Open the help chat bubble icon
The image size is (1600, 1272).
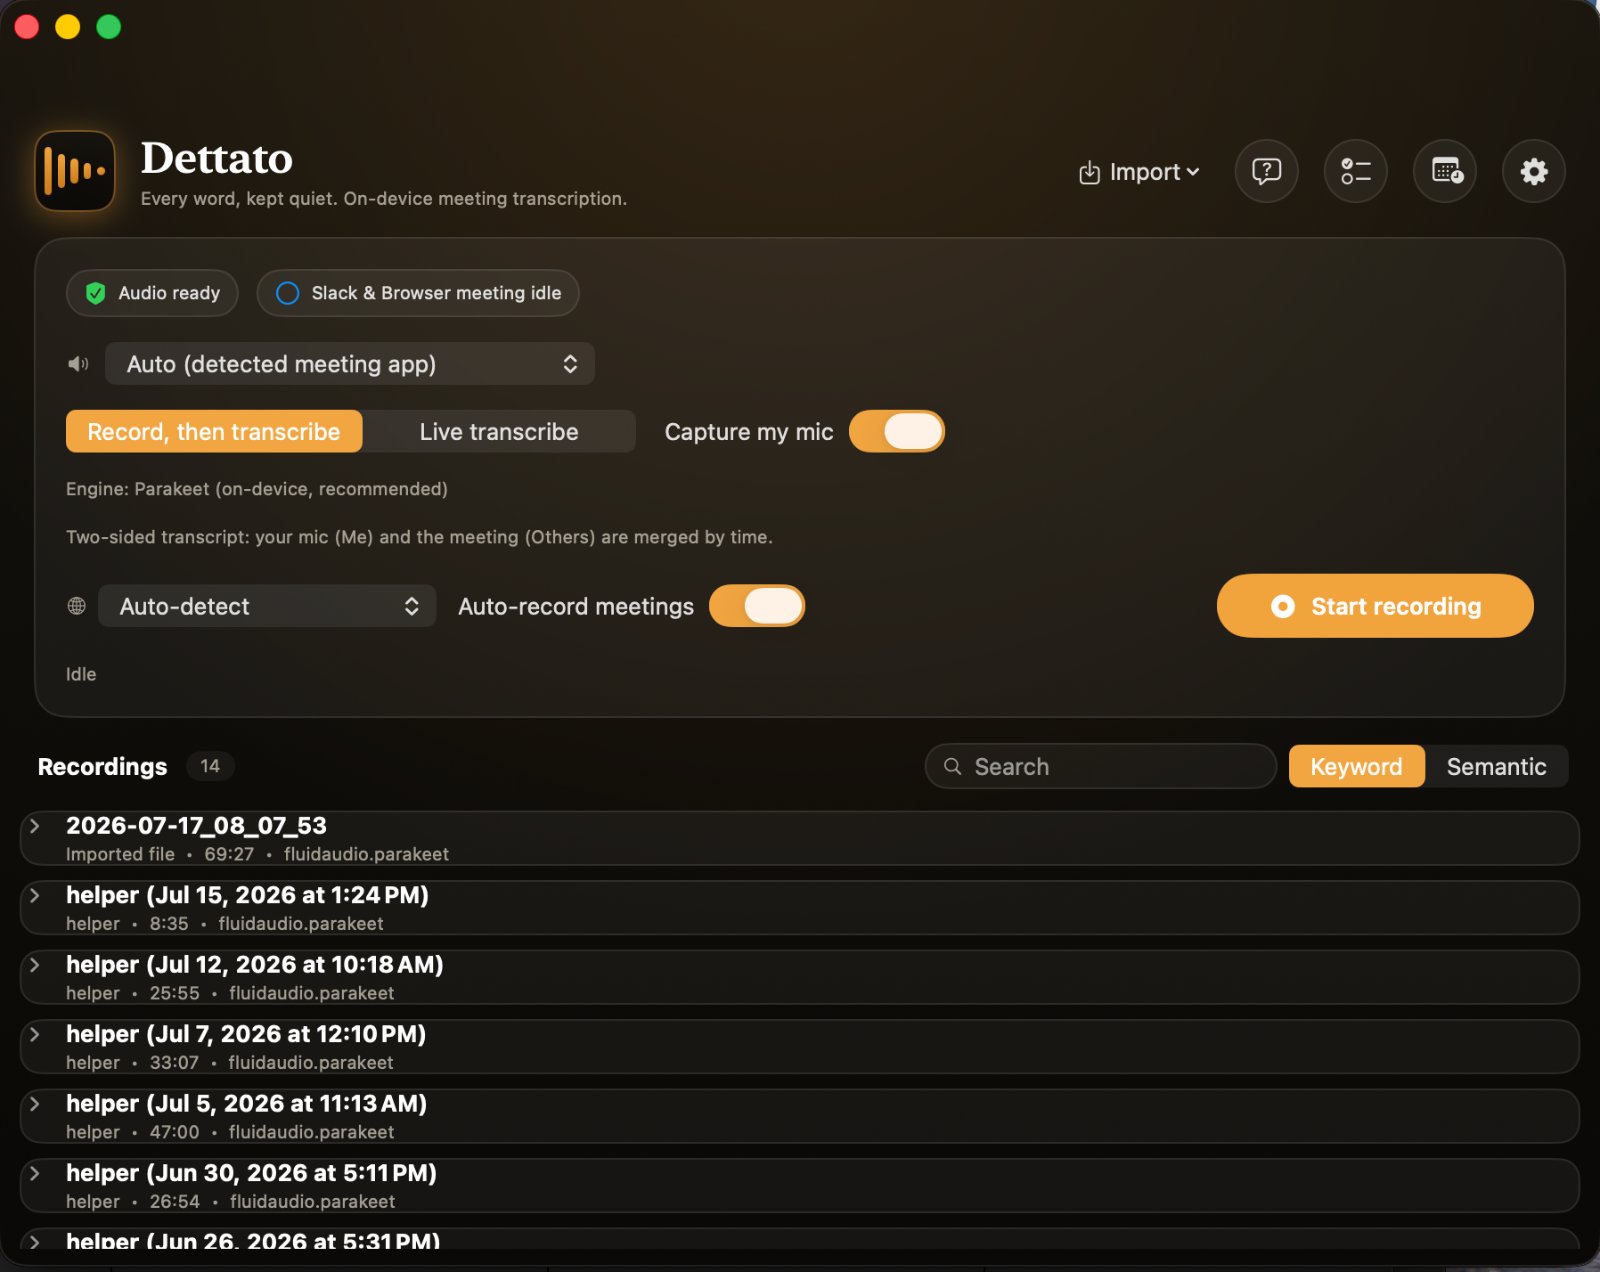pyautogui.click(x=1266, y=172)
